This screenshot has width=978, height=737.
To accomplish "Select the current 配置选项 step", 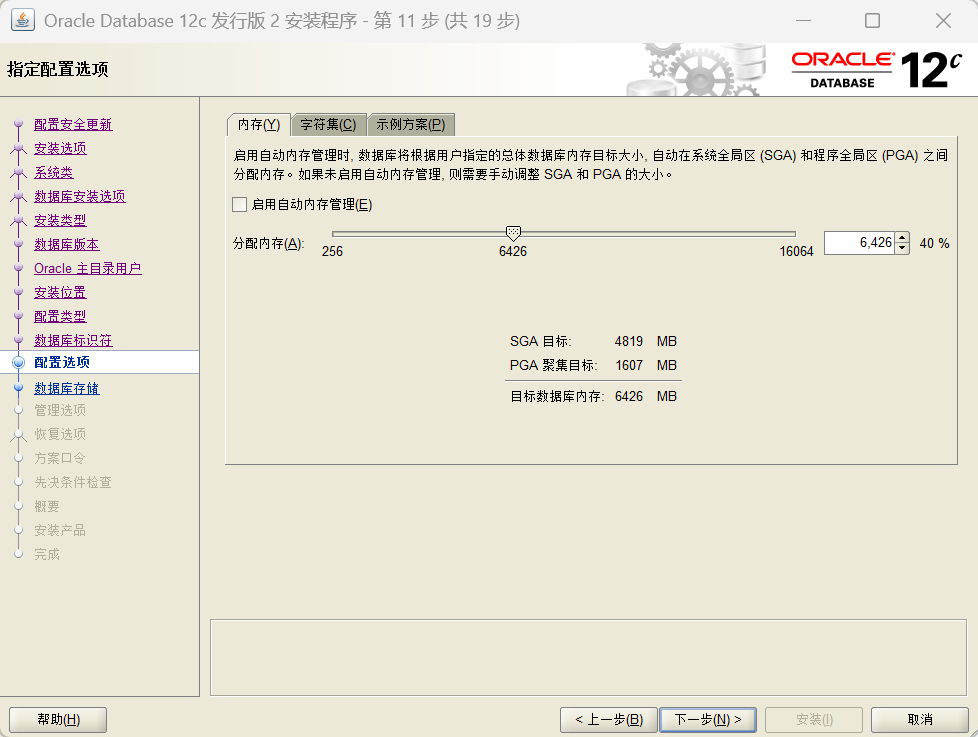I will click(62, 362).
